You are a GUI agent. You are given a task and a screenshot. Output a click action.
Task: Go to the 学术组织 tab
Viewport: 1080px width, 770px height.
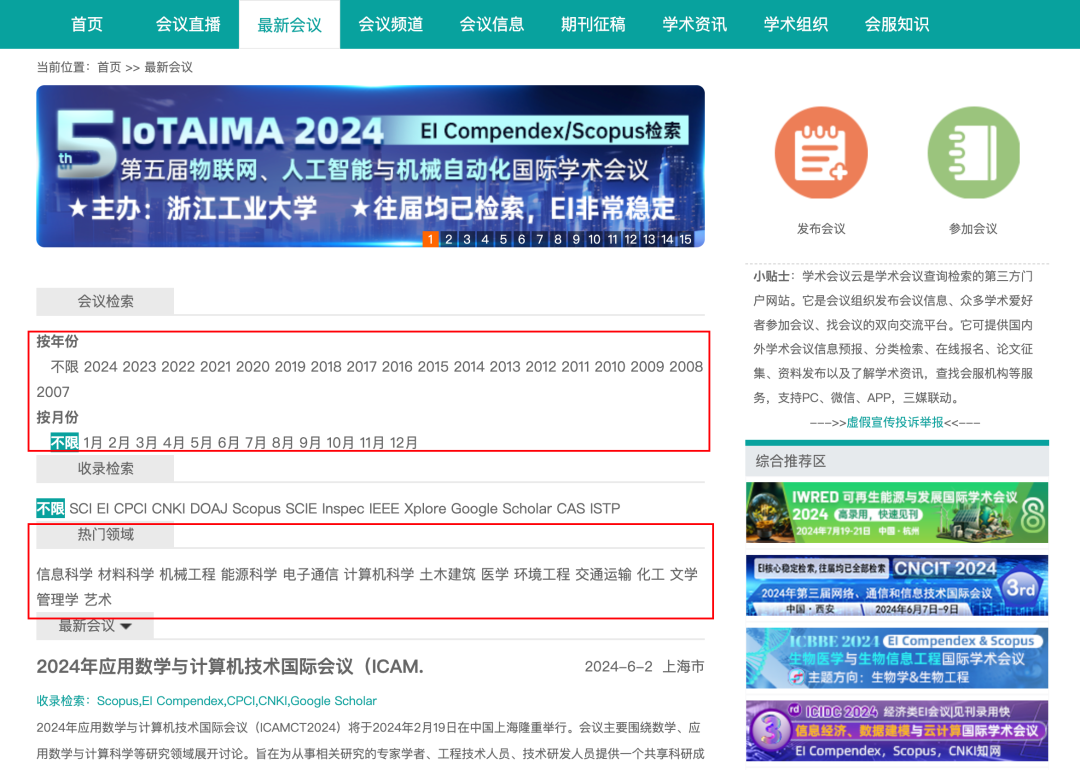click(x=796, y=24)
